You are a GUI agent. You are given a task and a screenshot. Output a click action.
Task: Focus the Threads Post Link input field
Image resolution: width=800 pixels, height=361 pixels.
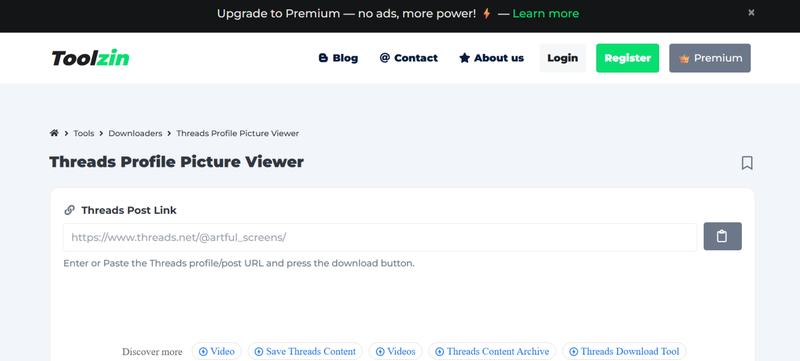pos(380,237)
